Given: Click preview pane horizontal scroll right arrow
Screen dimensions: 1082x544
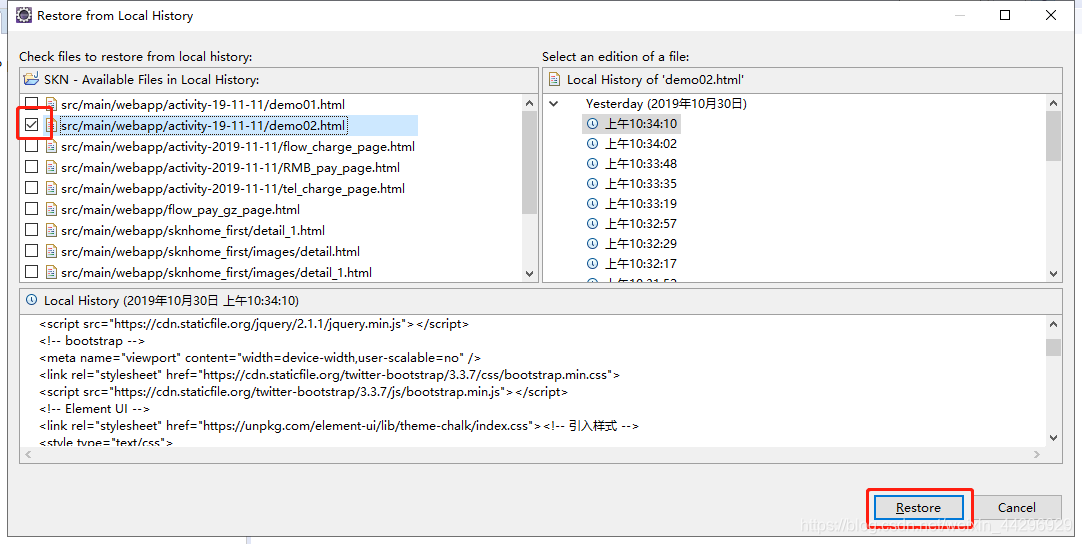Looking at the screenshot, I should (x=1036, y=454).
